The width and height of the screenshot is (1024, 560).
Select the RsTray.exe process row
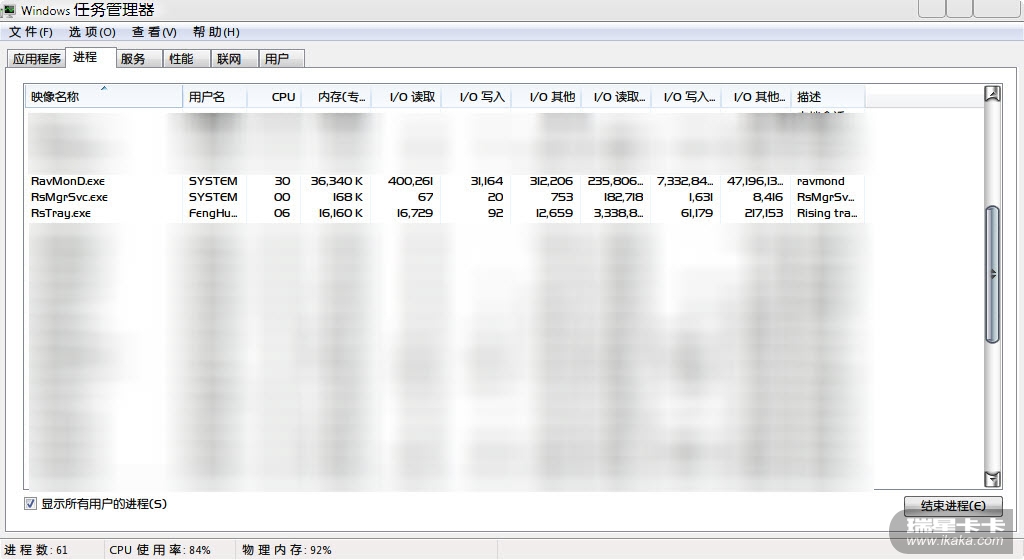(x=445, y=213)
